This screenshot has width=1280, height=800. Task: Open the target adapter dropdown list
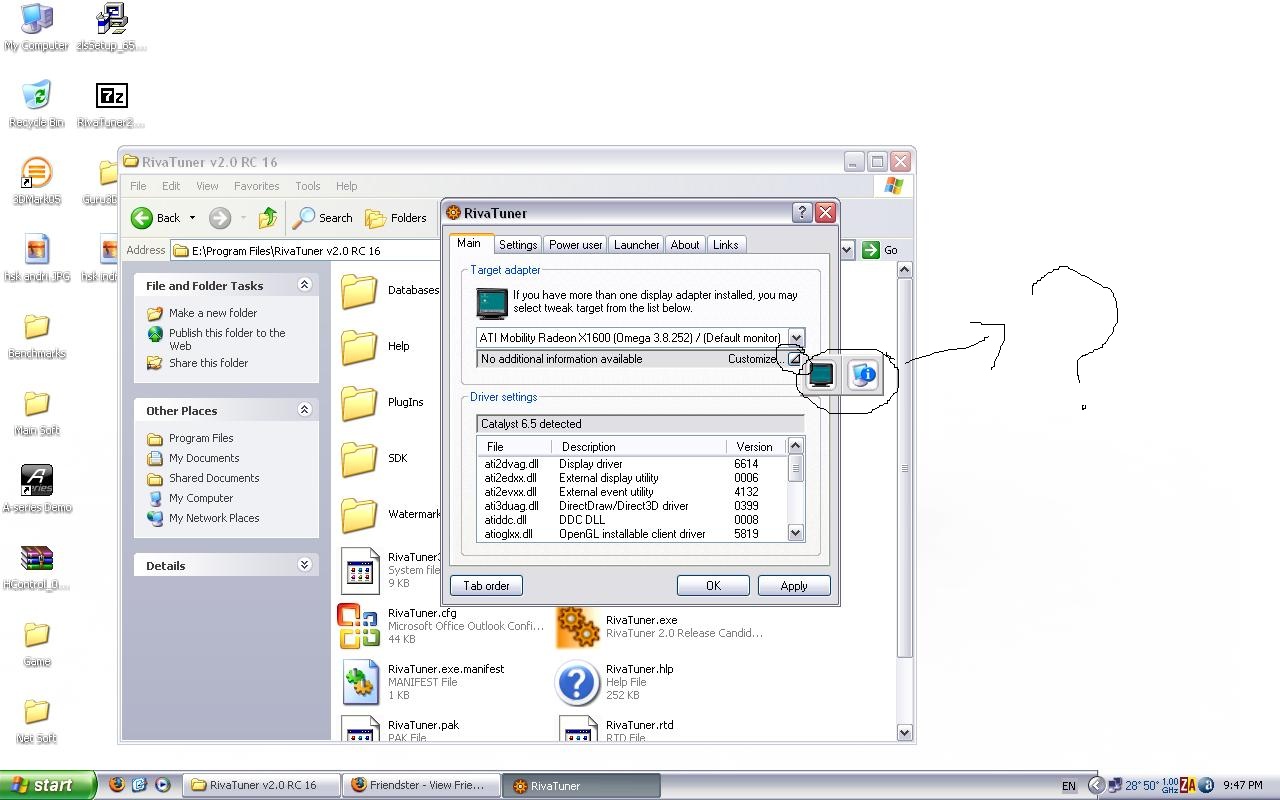pos(796,338)
